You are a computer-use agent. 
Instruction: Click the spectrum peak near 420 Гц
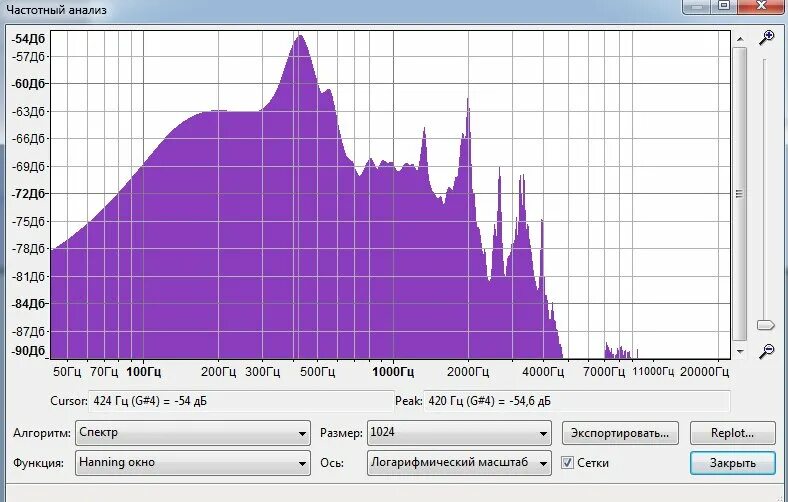300,36
